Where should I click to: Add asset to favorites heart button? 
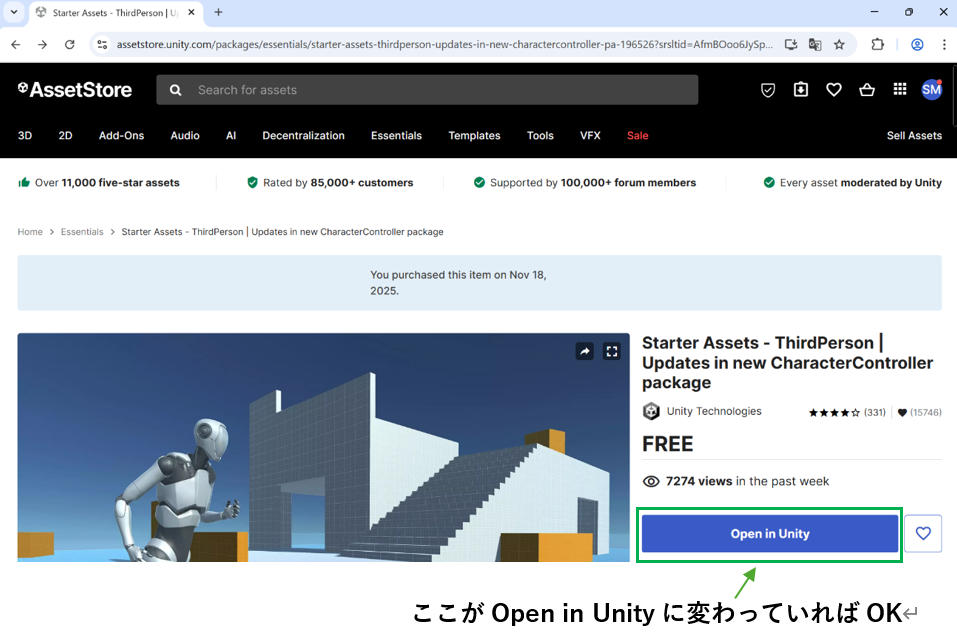click(x=923, y=534)
